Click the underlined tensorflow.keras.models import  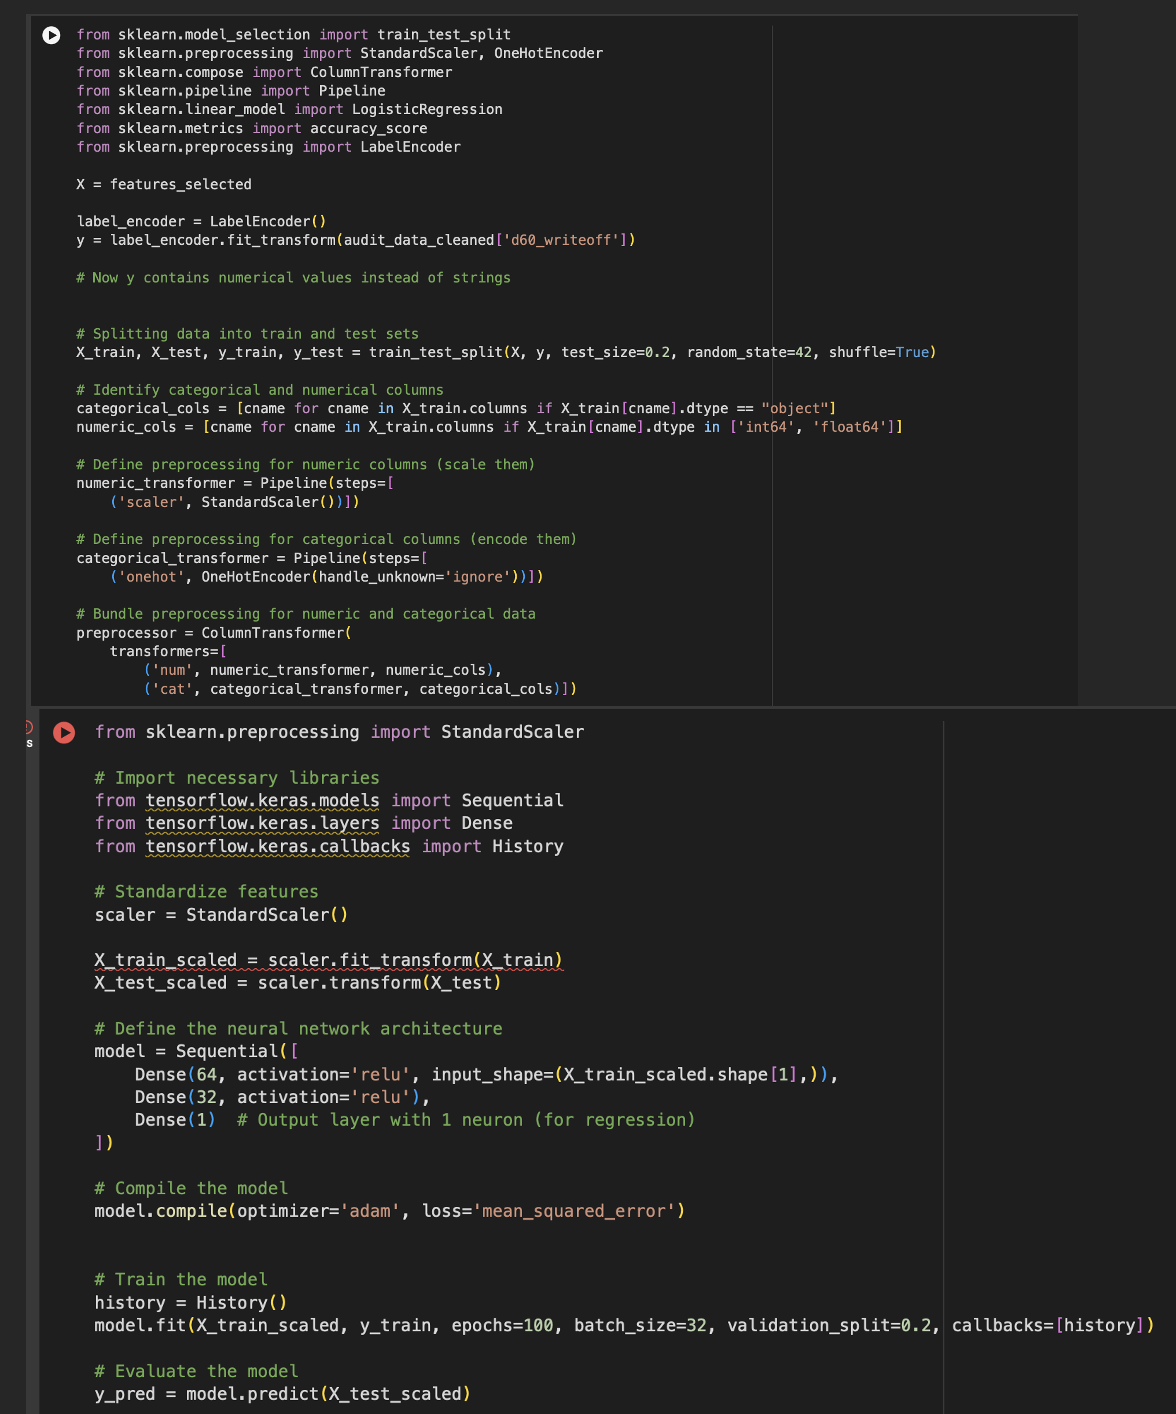262,800
